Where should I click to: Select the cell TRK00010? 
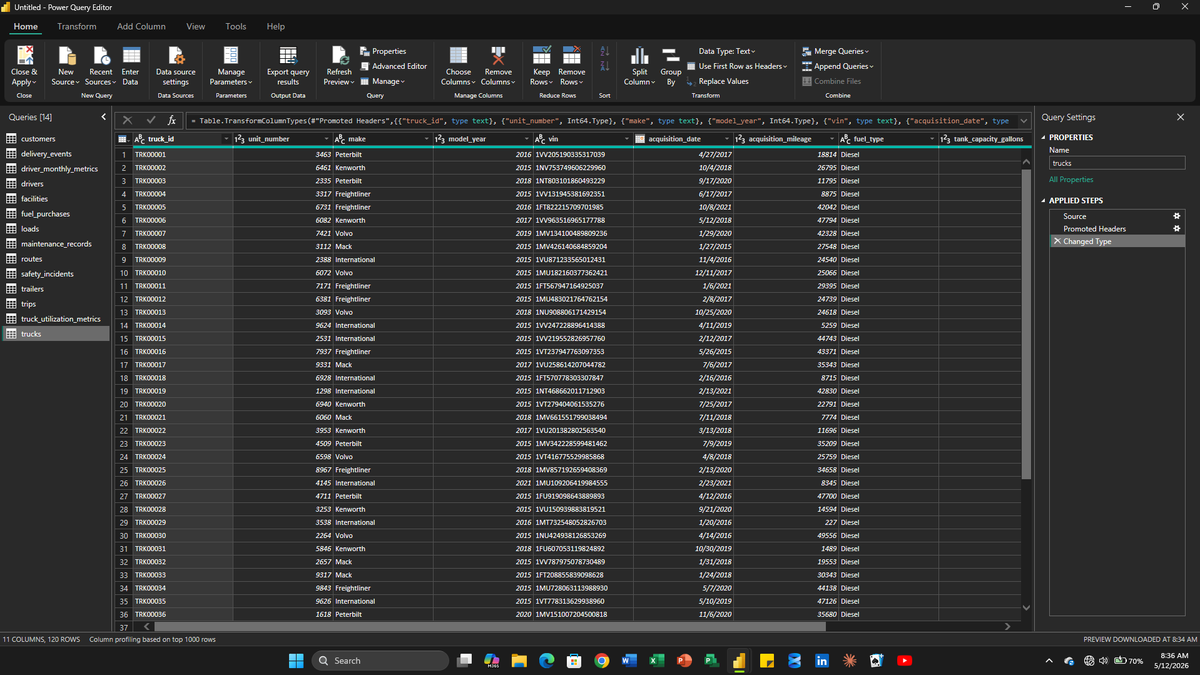[182, 272]
